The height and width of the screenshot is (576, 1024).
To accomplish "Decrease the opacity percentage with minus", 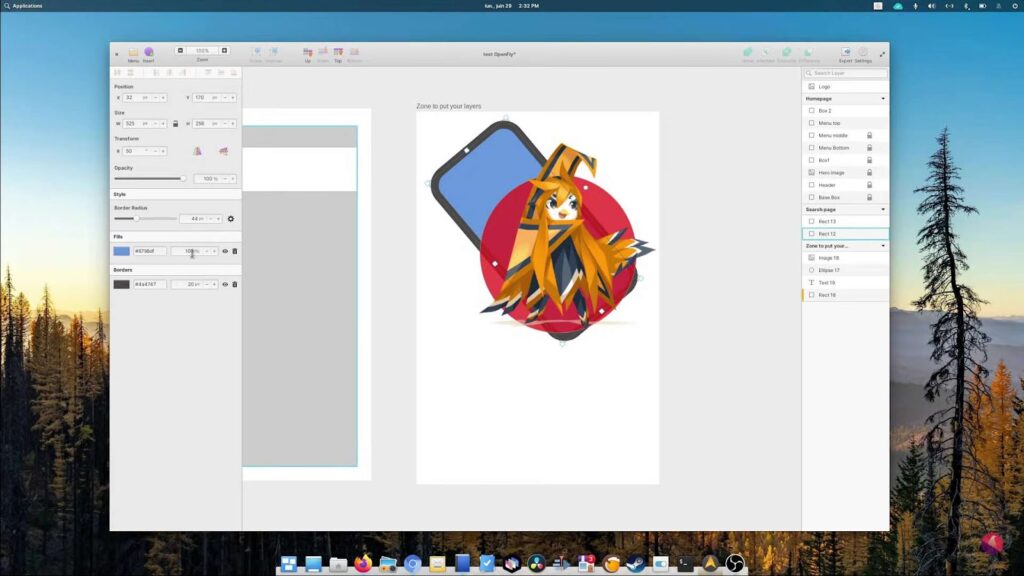I will point(225,178).
